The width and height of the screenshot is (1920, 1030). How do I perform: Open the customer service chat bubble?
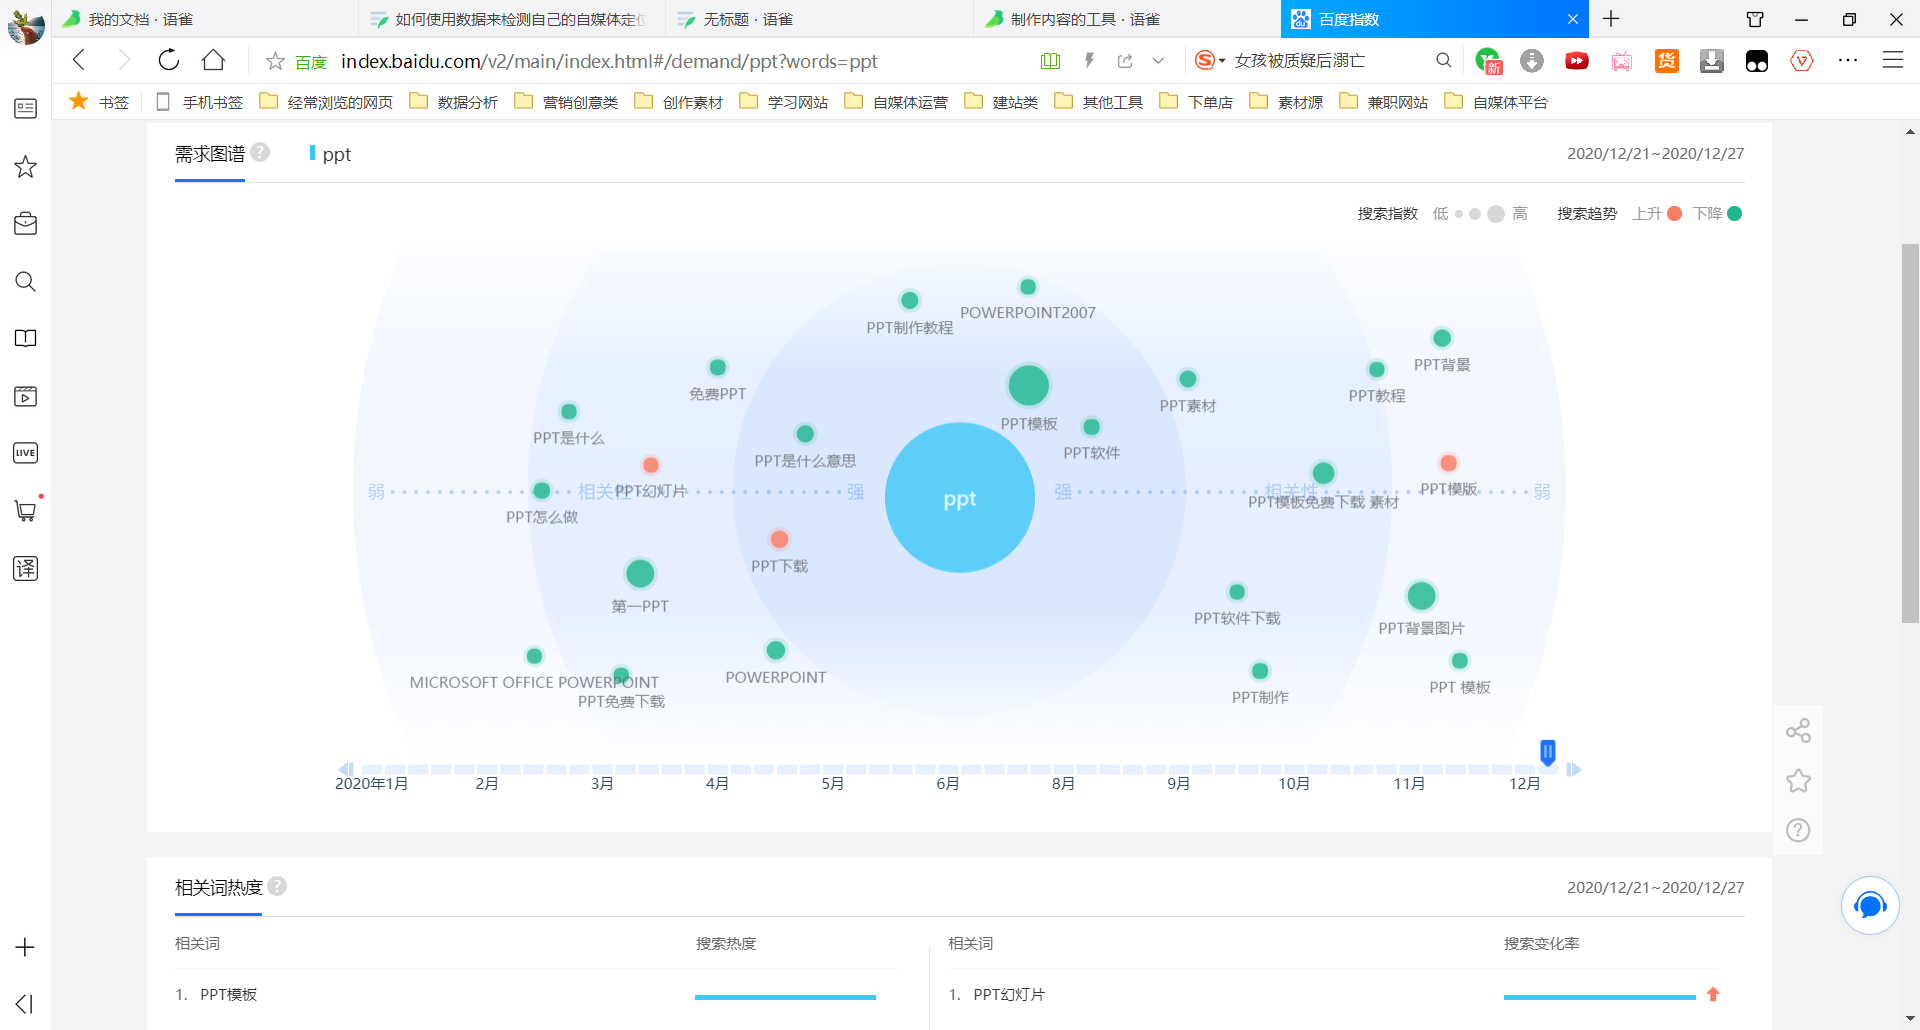pyautogui.click(x=1870, y=906)
